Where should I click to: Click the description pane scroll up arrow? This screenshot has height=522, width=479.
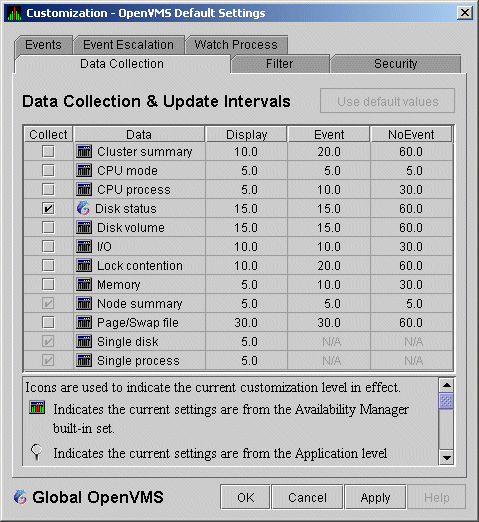pyautogui.click(x=446, y=385)
